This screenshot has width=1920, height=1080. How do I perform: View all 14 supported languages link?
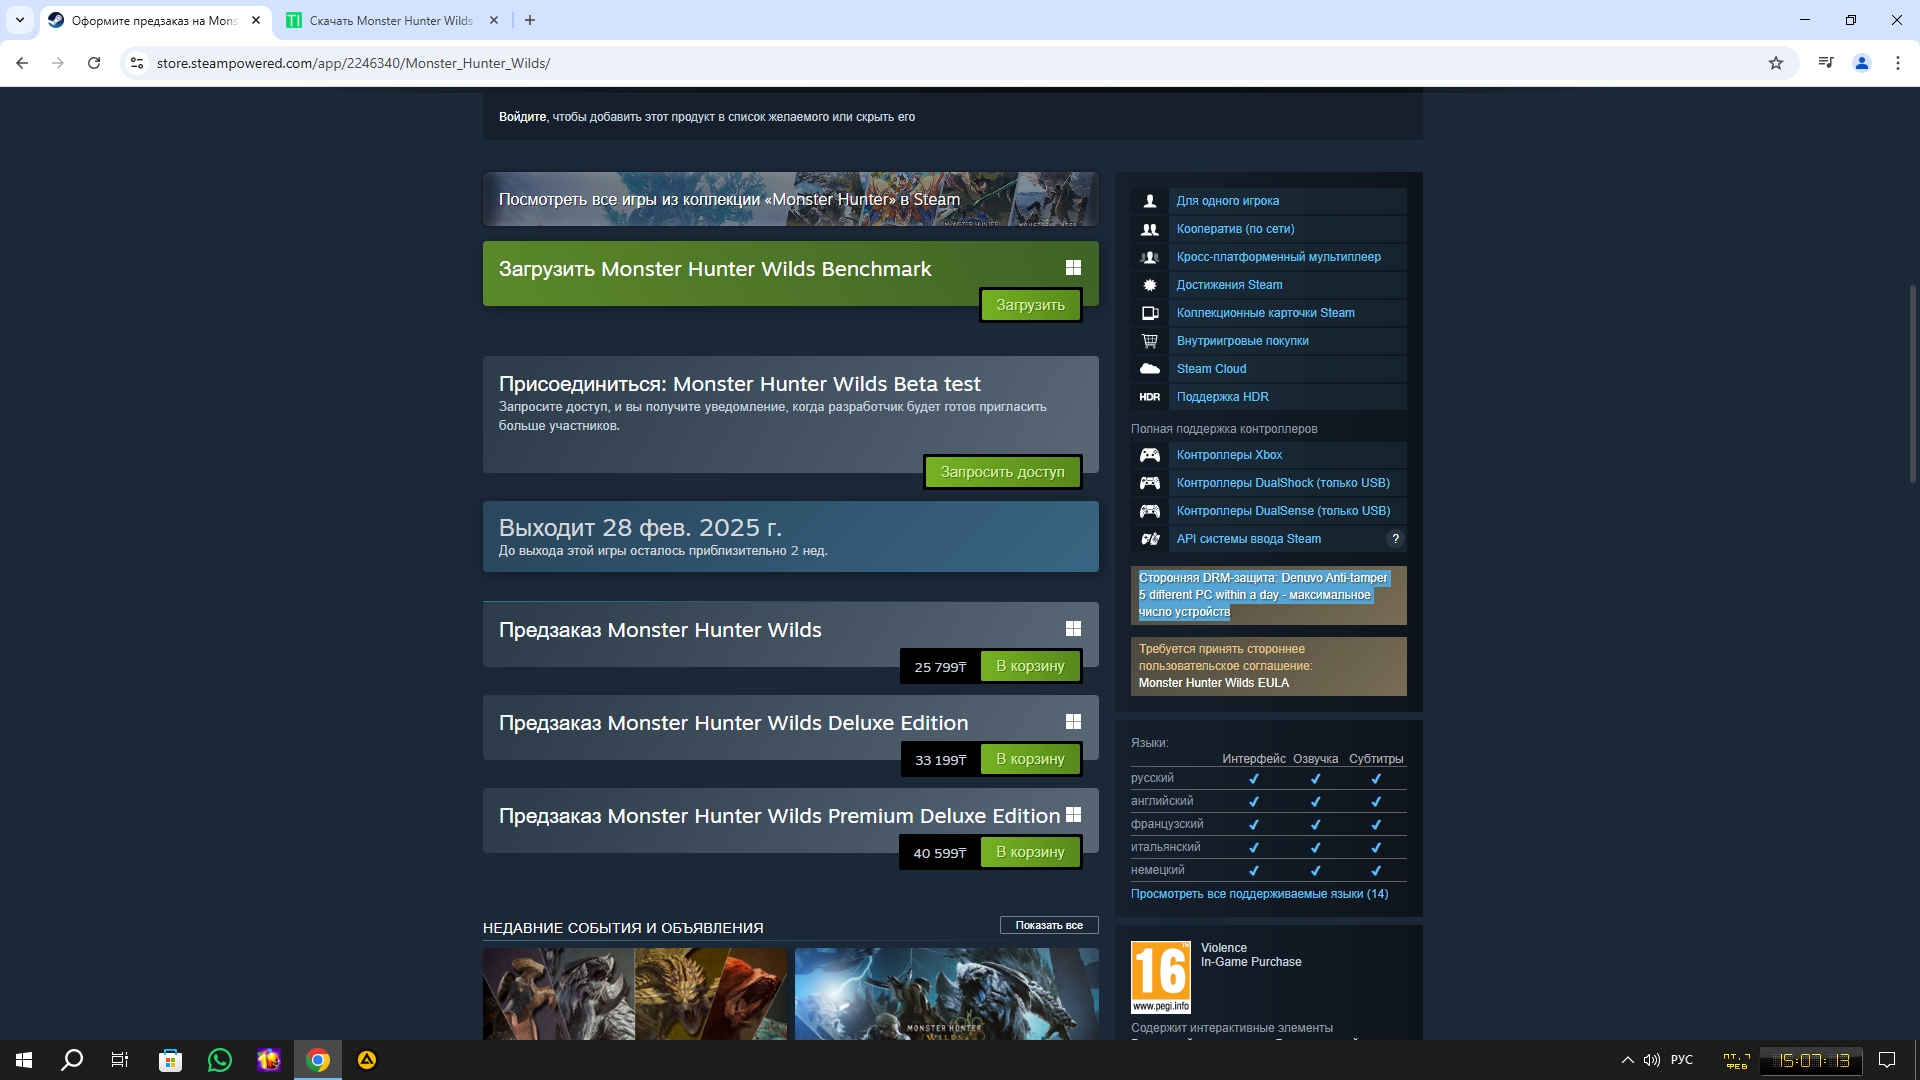(1259, 894)
